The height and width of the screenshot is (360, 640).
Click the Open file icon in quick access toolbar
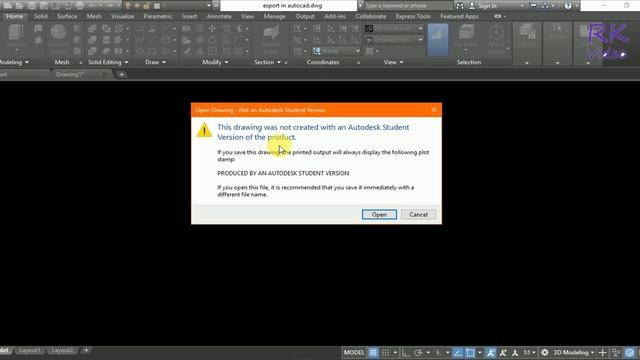coord(19,6)
